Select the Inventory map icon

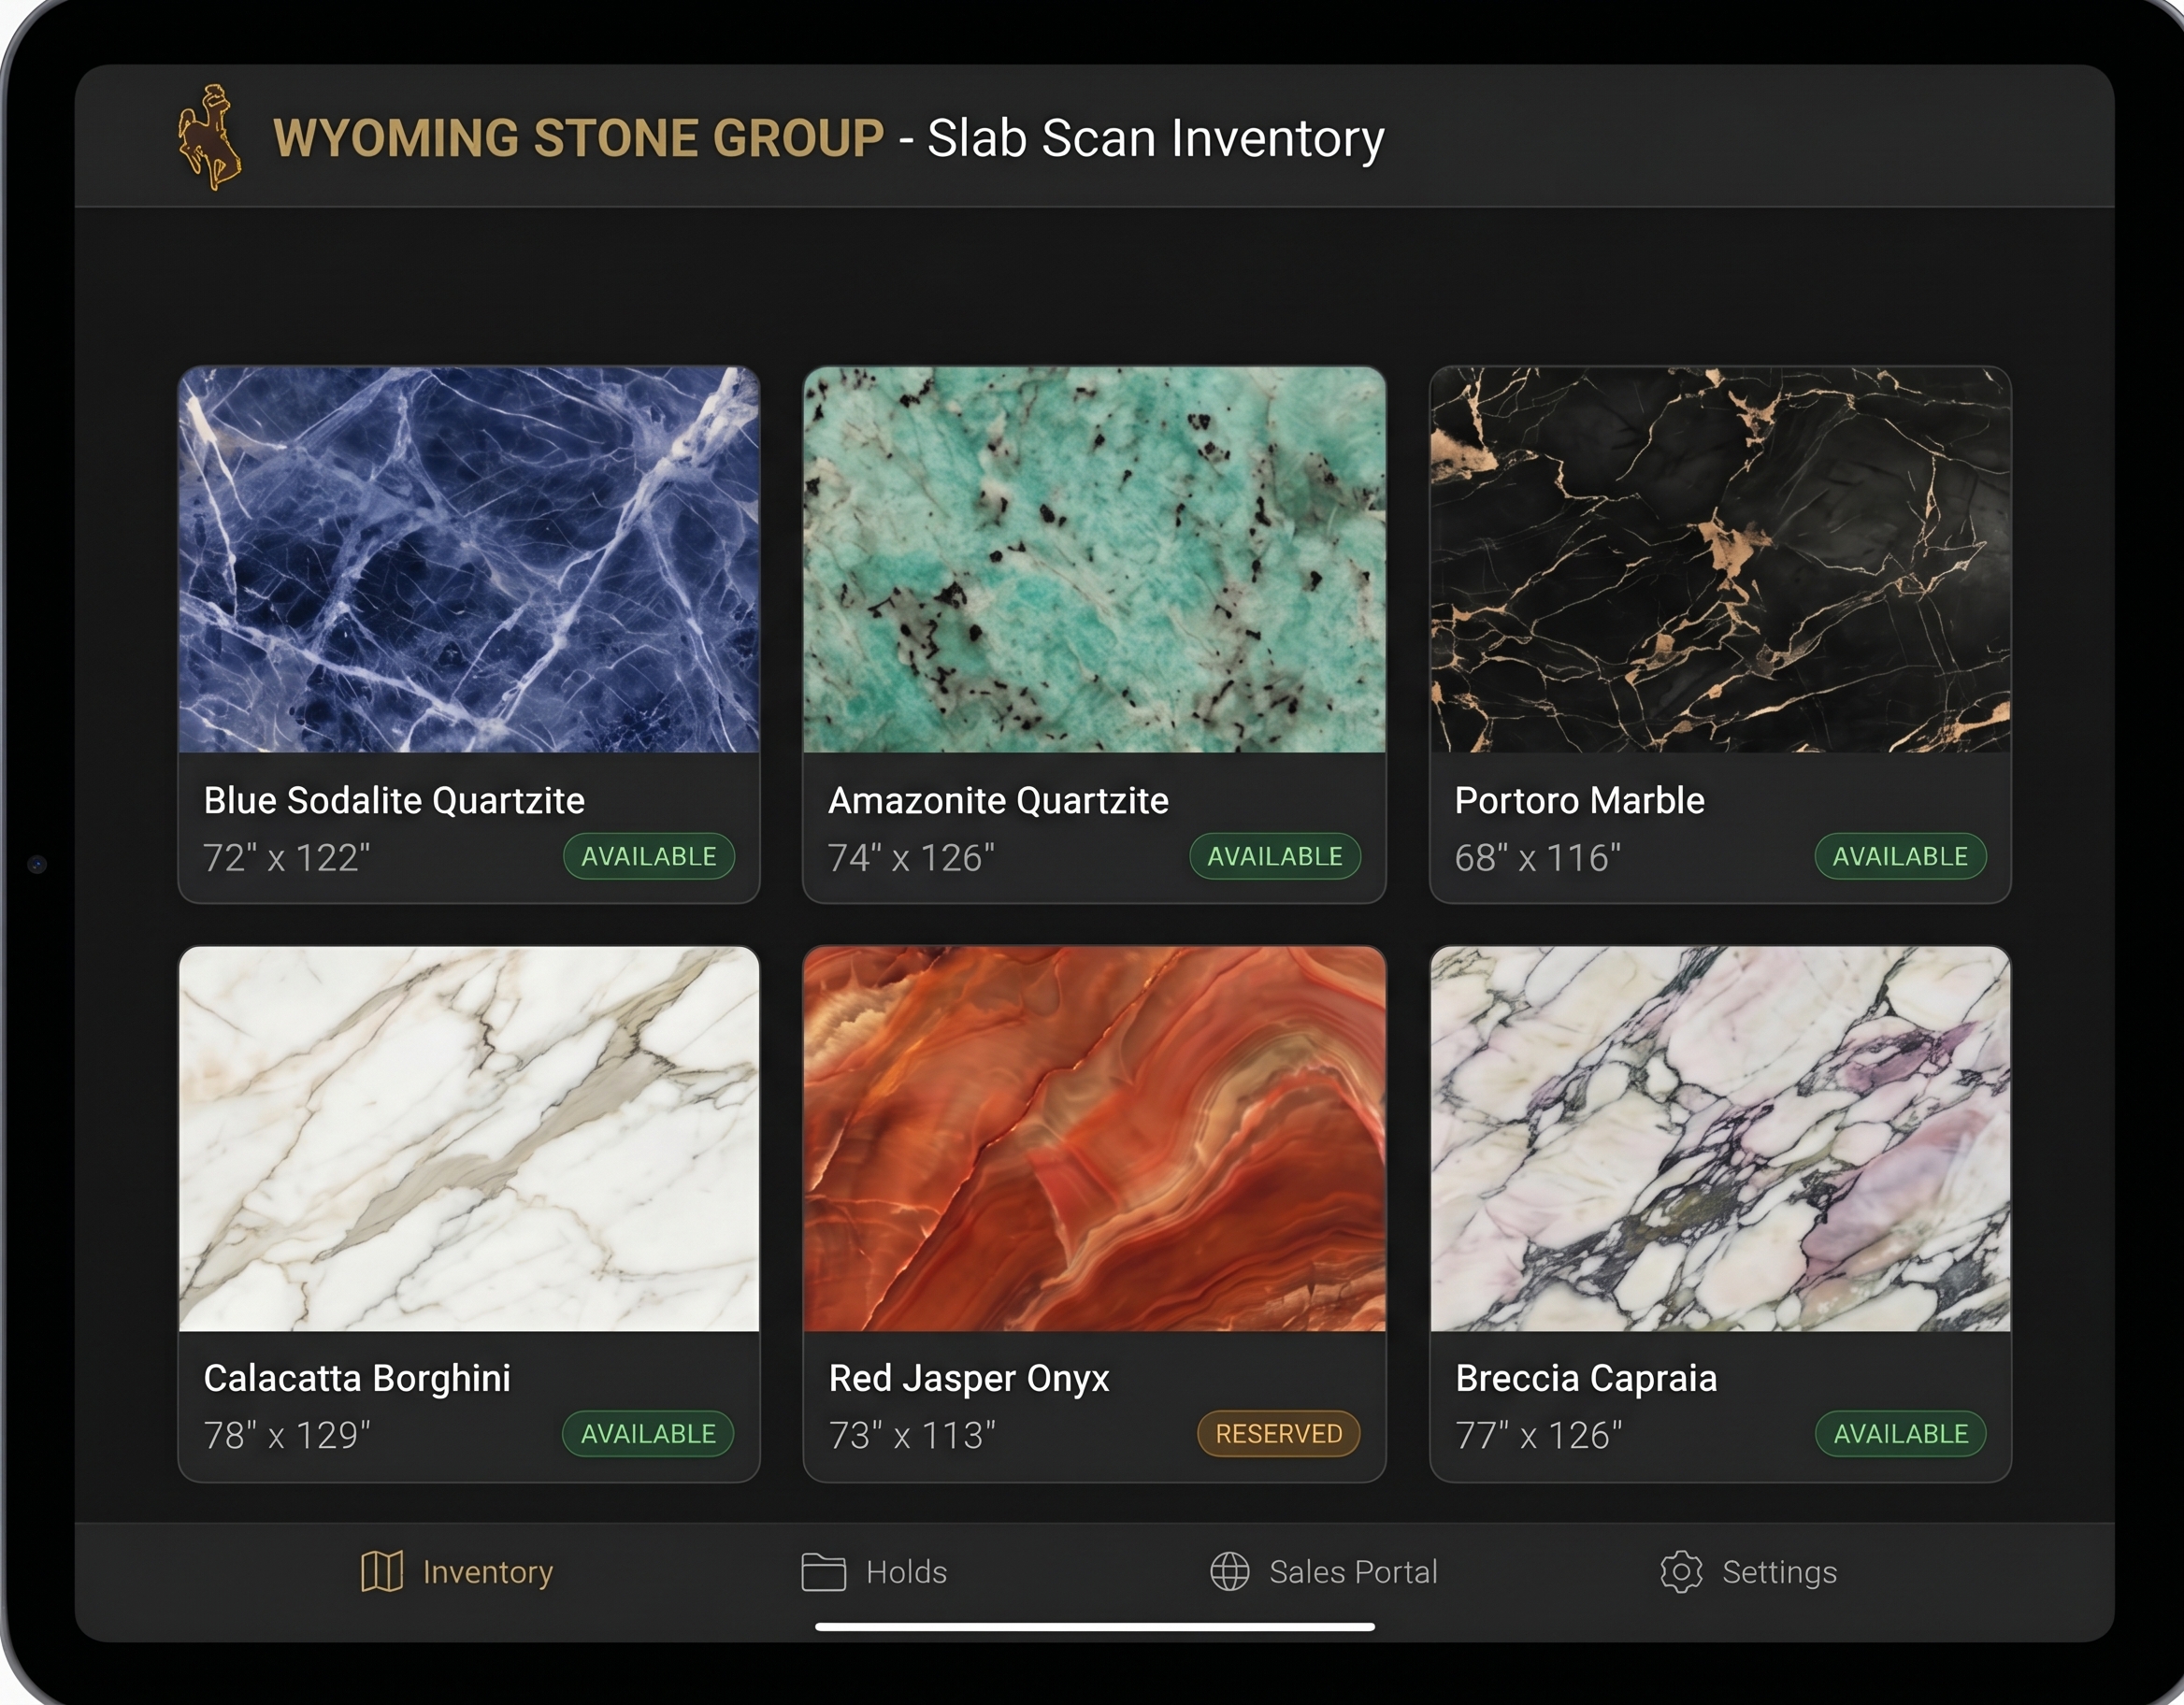click(x=382, y=1571)
